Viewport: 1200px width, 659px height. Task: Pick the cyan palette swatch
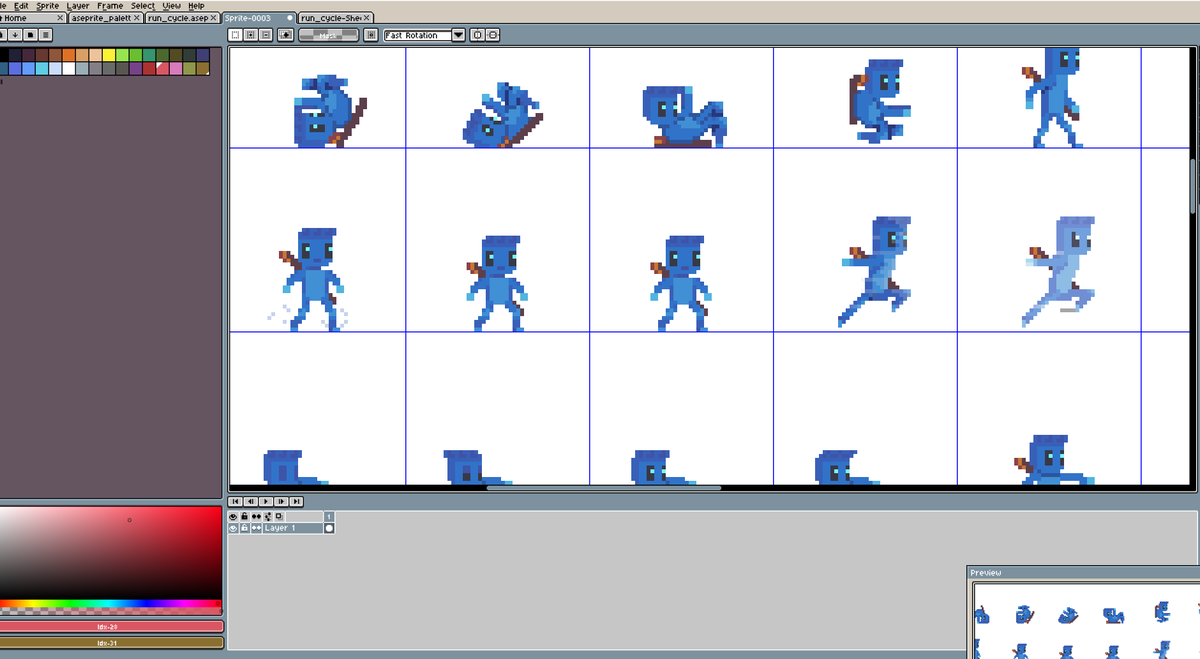click(x=42, y=68)
